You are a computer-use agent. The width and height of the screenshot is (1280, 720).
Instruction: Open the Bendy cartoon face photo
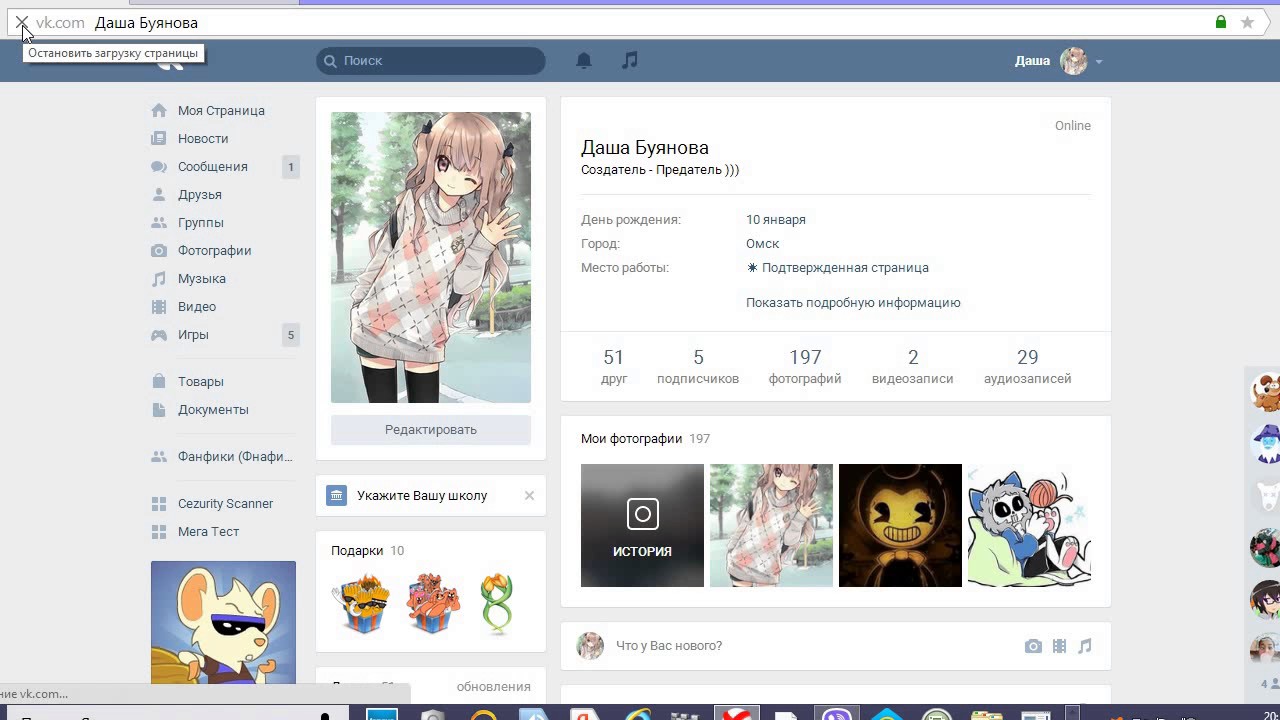(x=900, y=525)
